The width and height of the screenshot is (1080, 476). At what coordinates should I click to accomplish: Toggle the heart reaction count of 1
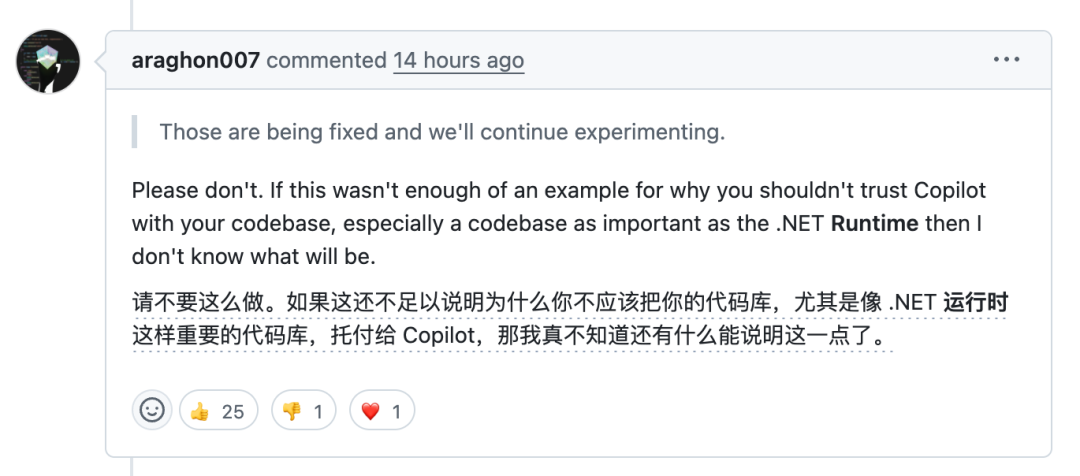pyautogui.click(x=396, y=411)
